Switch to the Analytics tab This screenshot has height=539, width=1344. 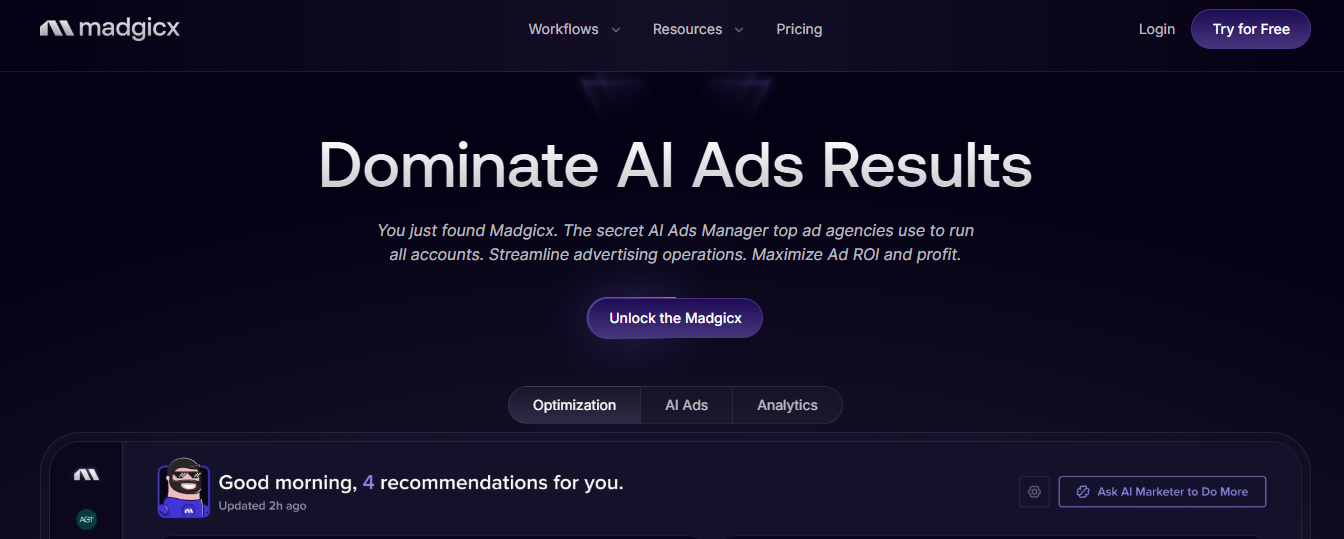[x=787, y=405]
